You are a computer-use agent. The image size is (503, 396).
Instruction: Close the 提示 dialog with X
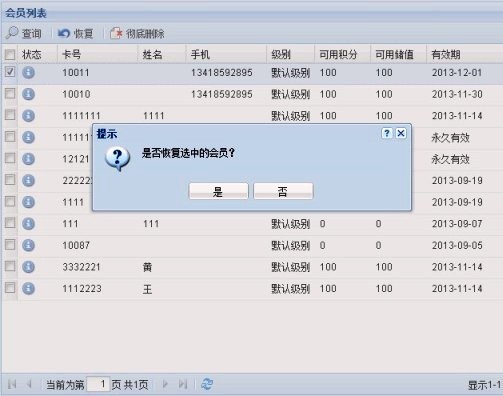(401, 133)
